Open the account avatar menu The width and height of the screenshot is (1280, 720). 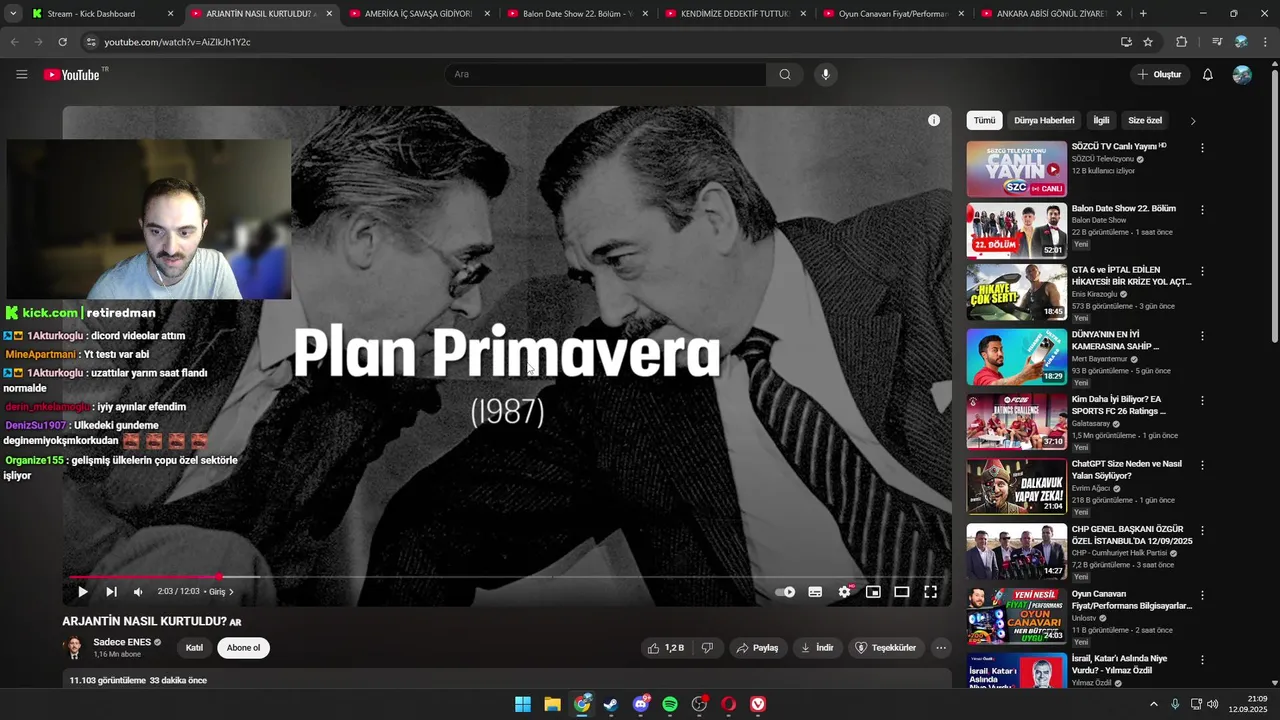click(x=1242, y=75)
